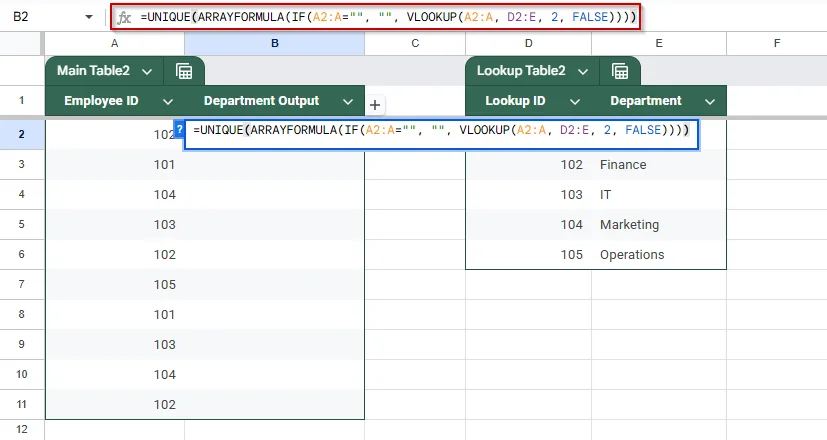Viewport: 827px width, 440px height.
Task: Select Lookup ID cell 103
Action: pyautogui.click(x=528, y=195)
